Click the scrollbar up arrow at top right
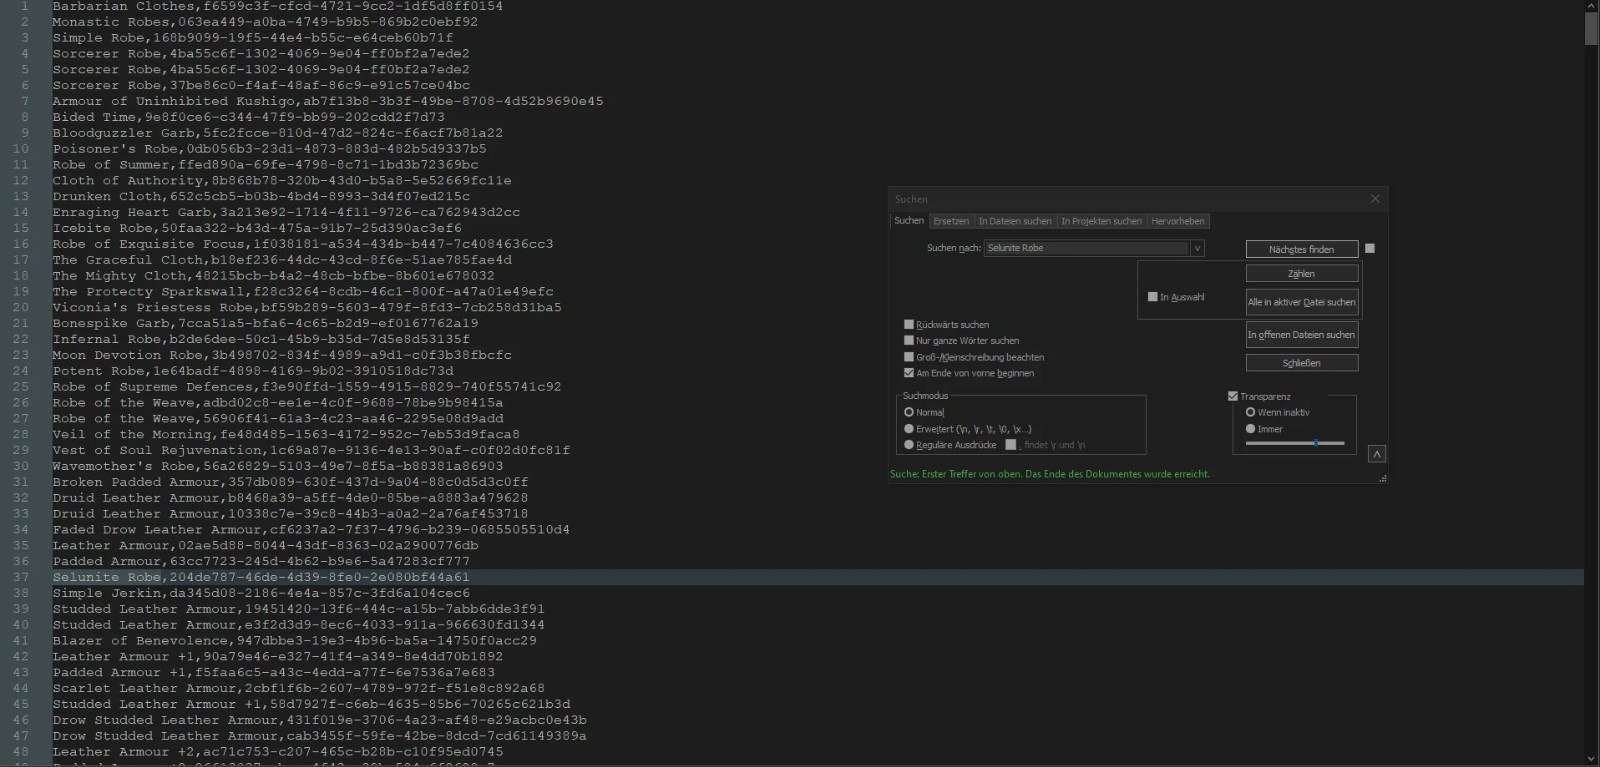Viewport: 1600px width, 767px height. tap(1591, 6)
